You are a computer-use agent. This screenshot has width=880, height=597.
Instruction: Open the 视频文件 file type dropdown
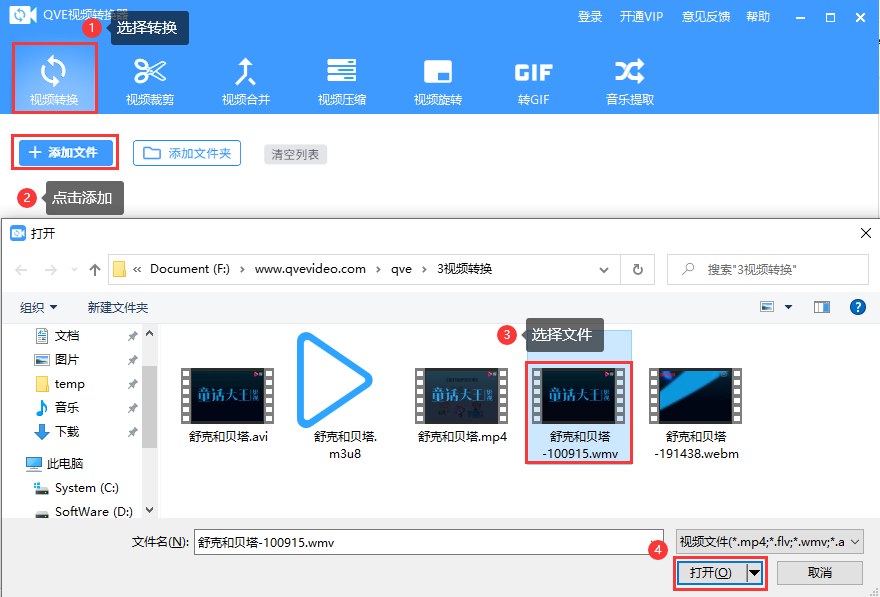coord(769,542)
